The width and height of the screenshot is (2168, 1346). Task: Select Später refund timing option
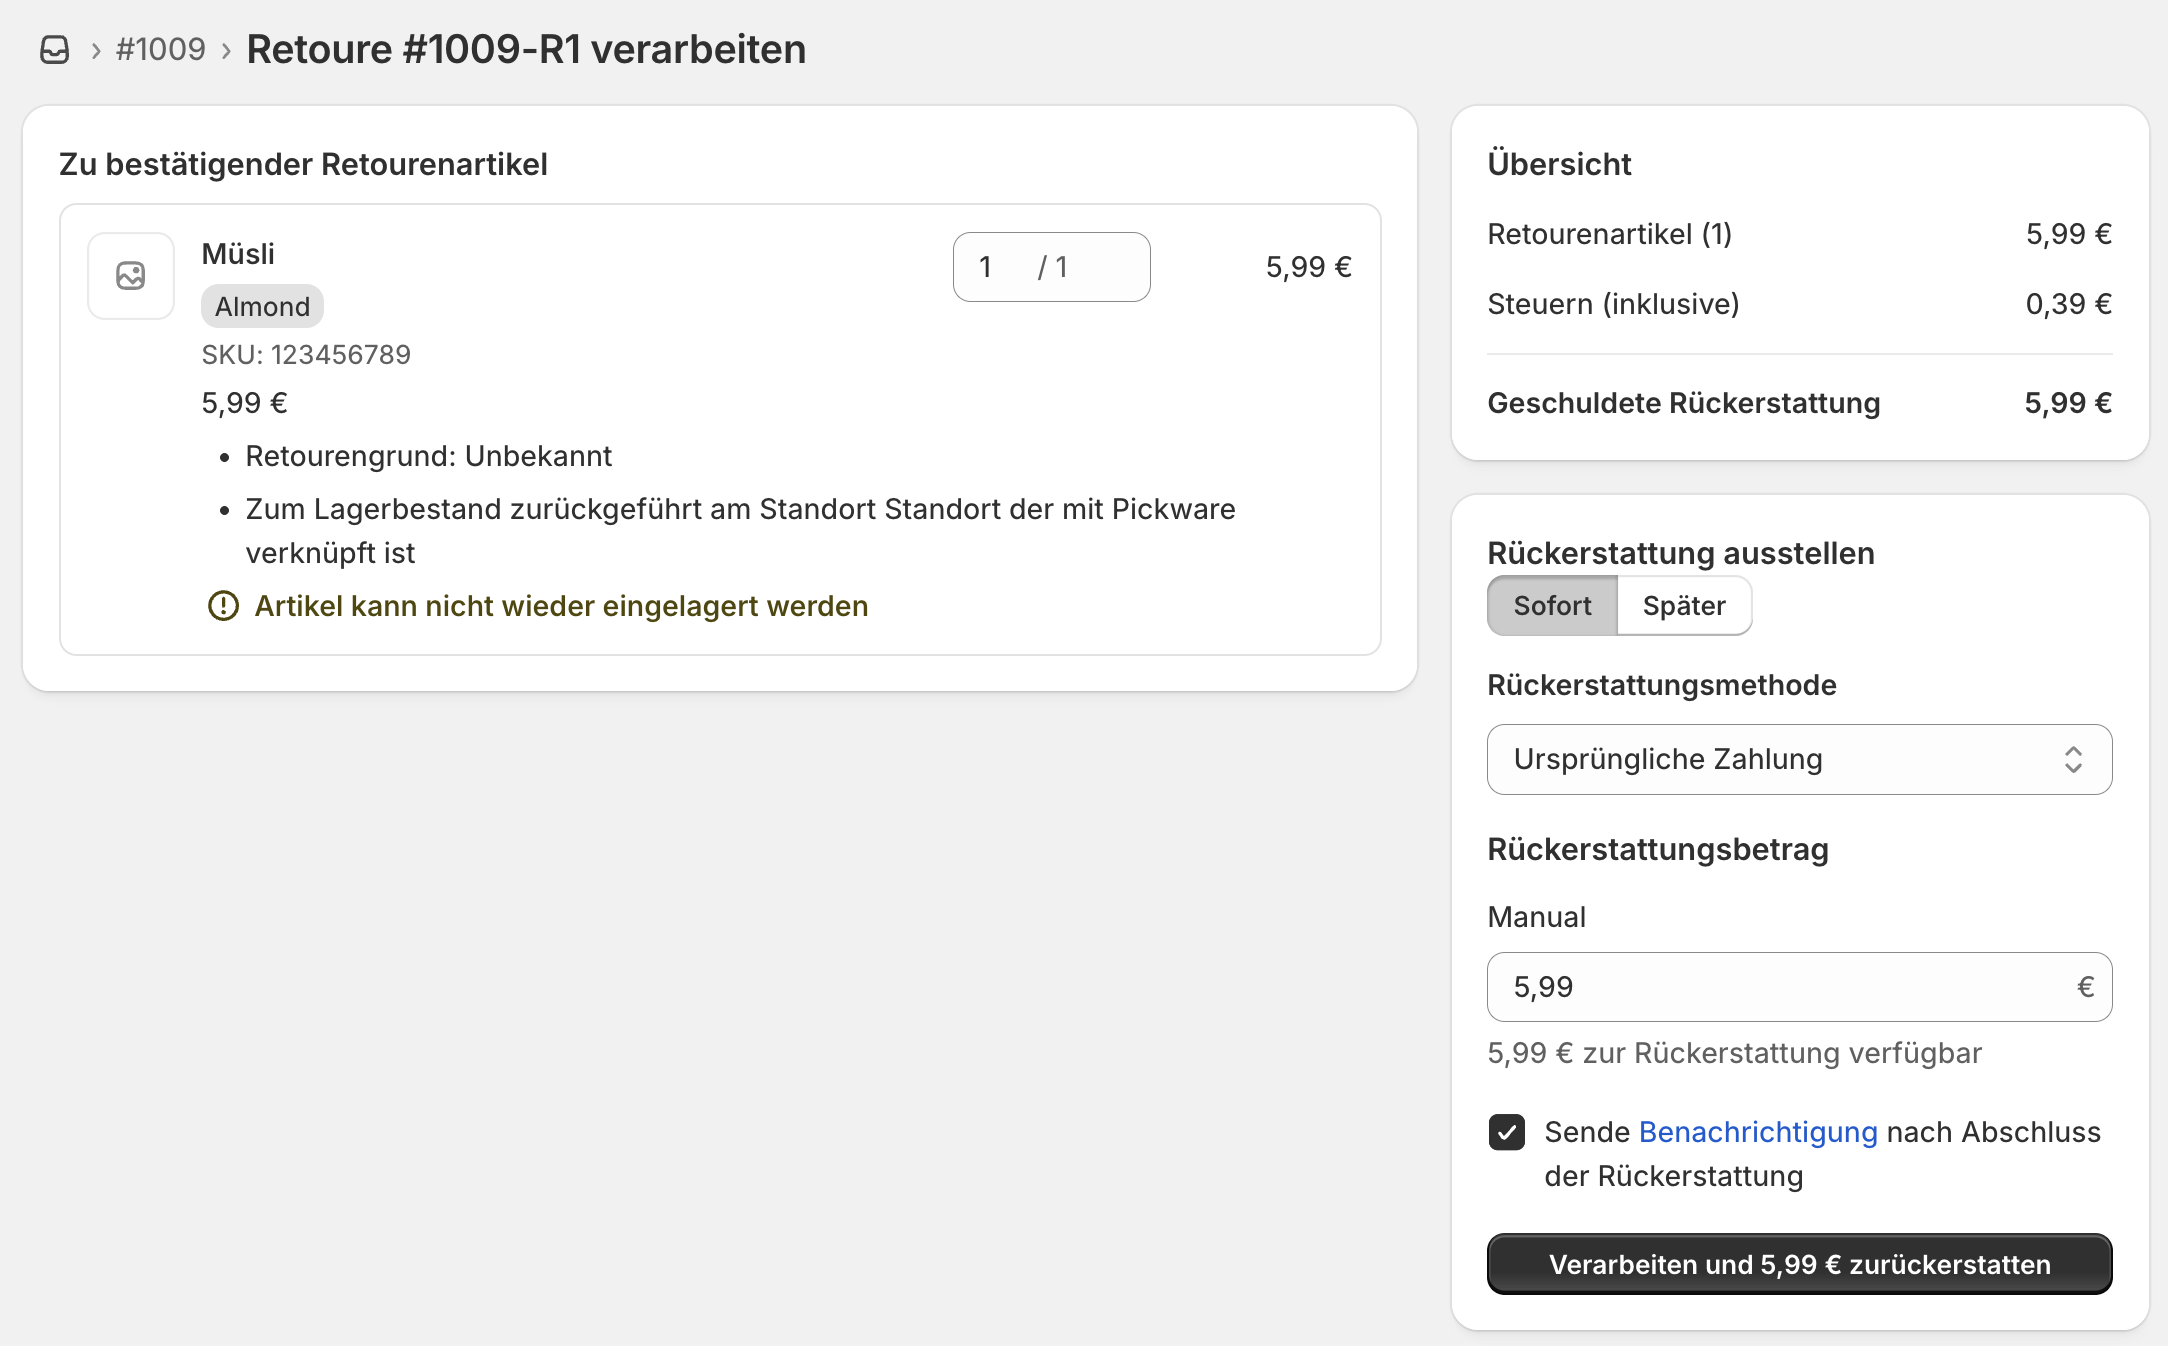coord(1684,606)
